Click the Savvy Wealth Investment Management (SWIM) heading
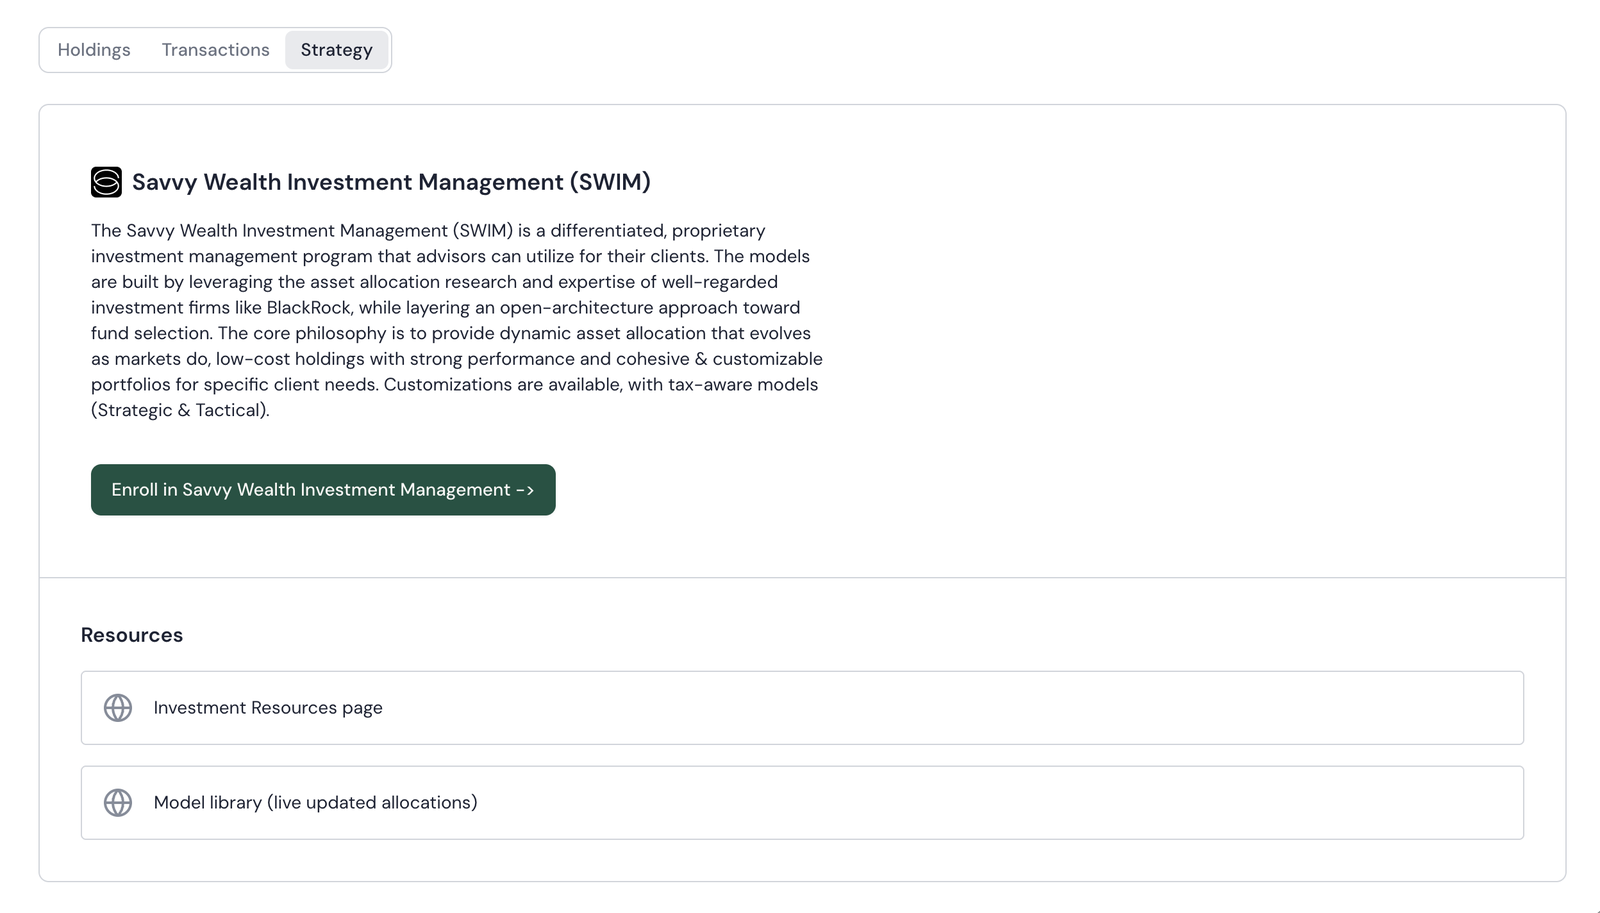The width and height of the screenshot is (1600, 913). [x=391, y=182]
